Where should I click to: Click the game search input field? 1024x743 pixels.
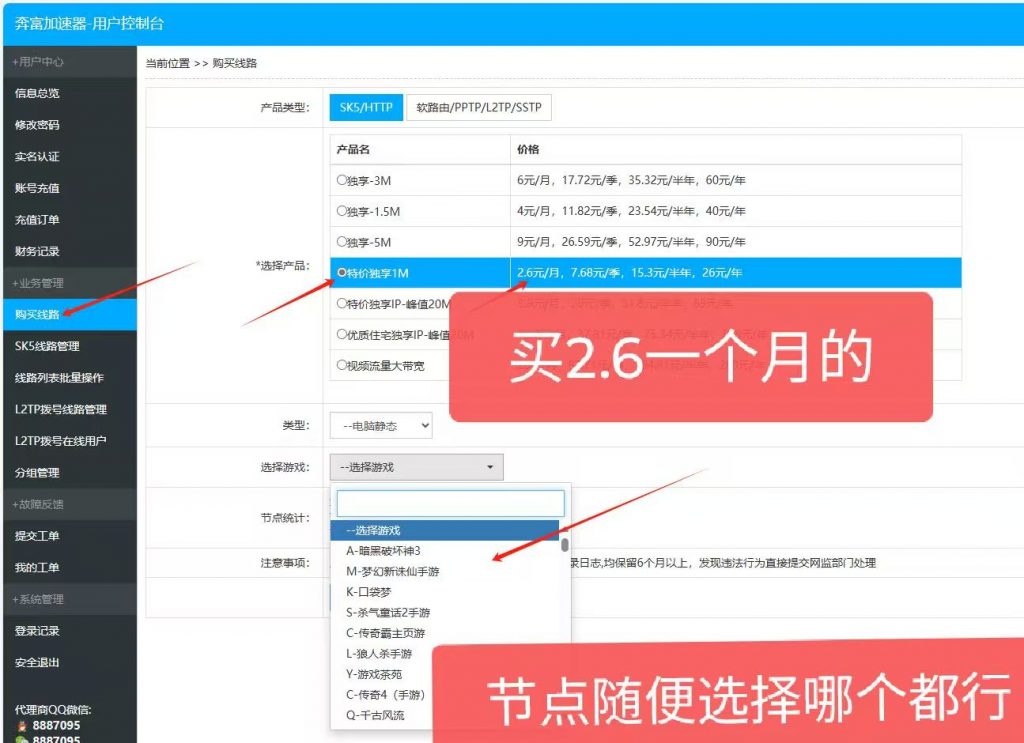click(450, 503)
